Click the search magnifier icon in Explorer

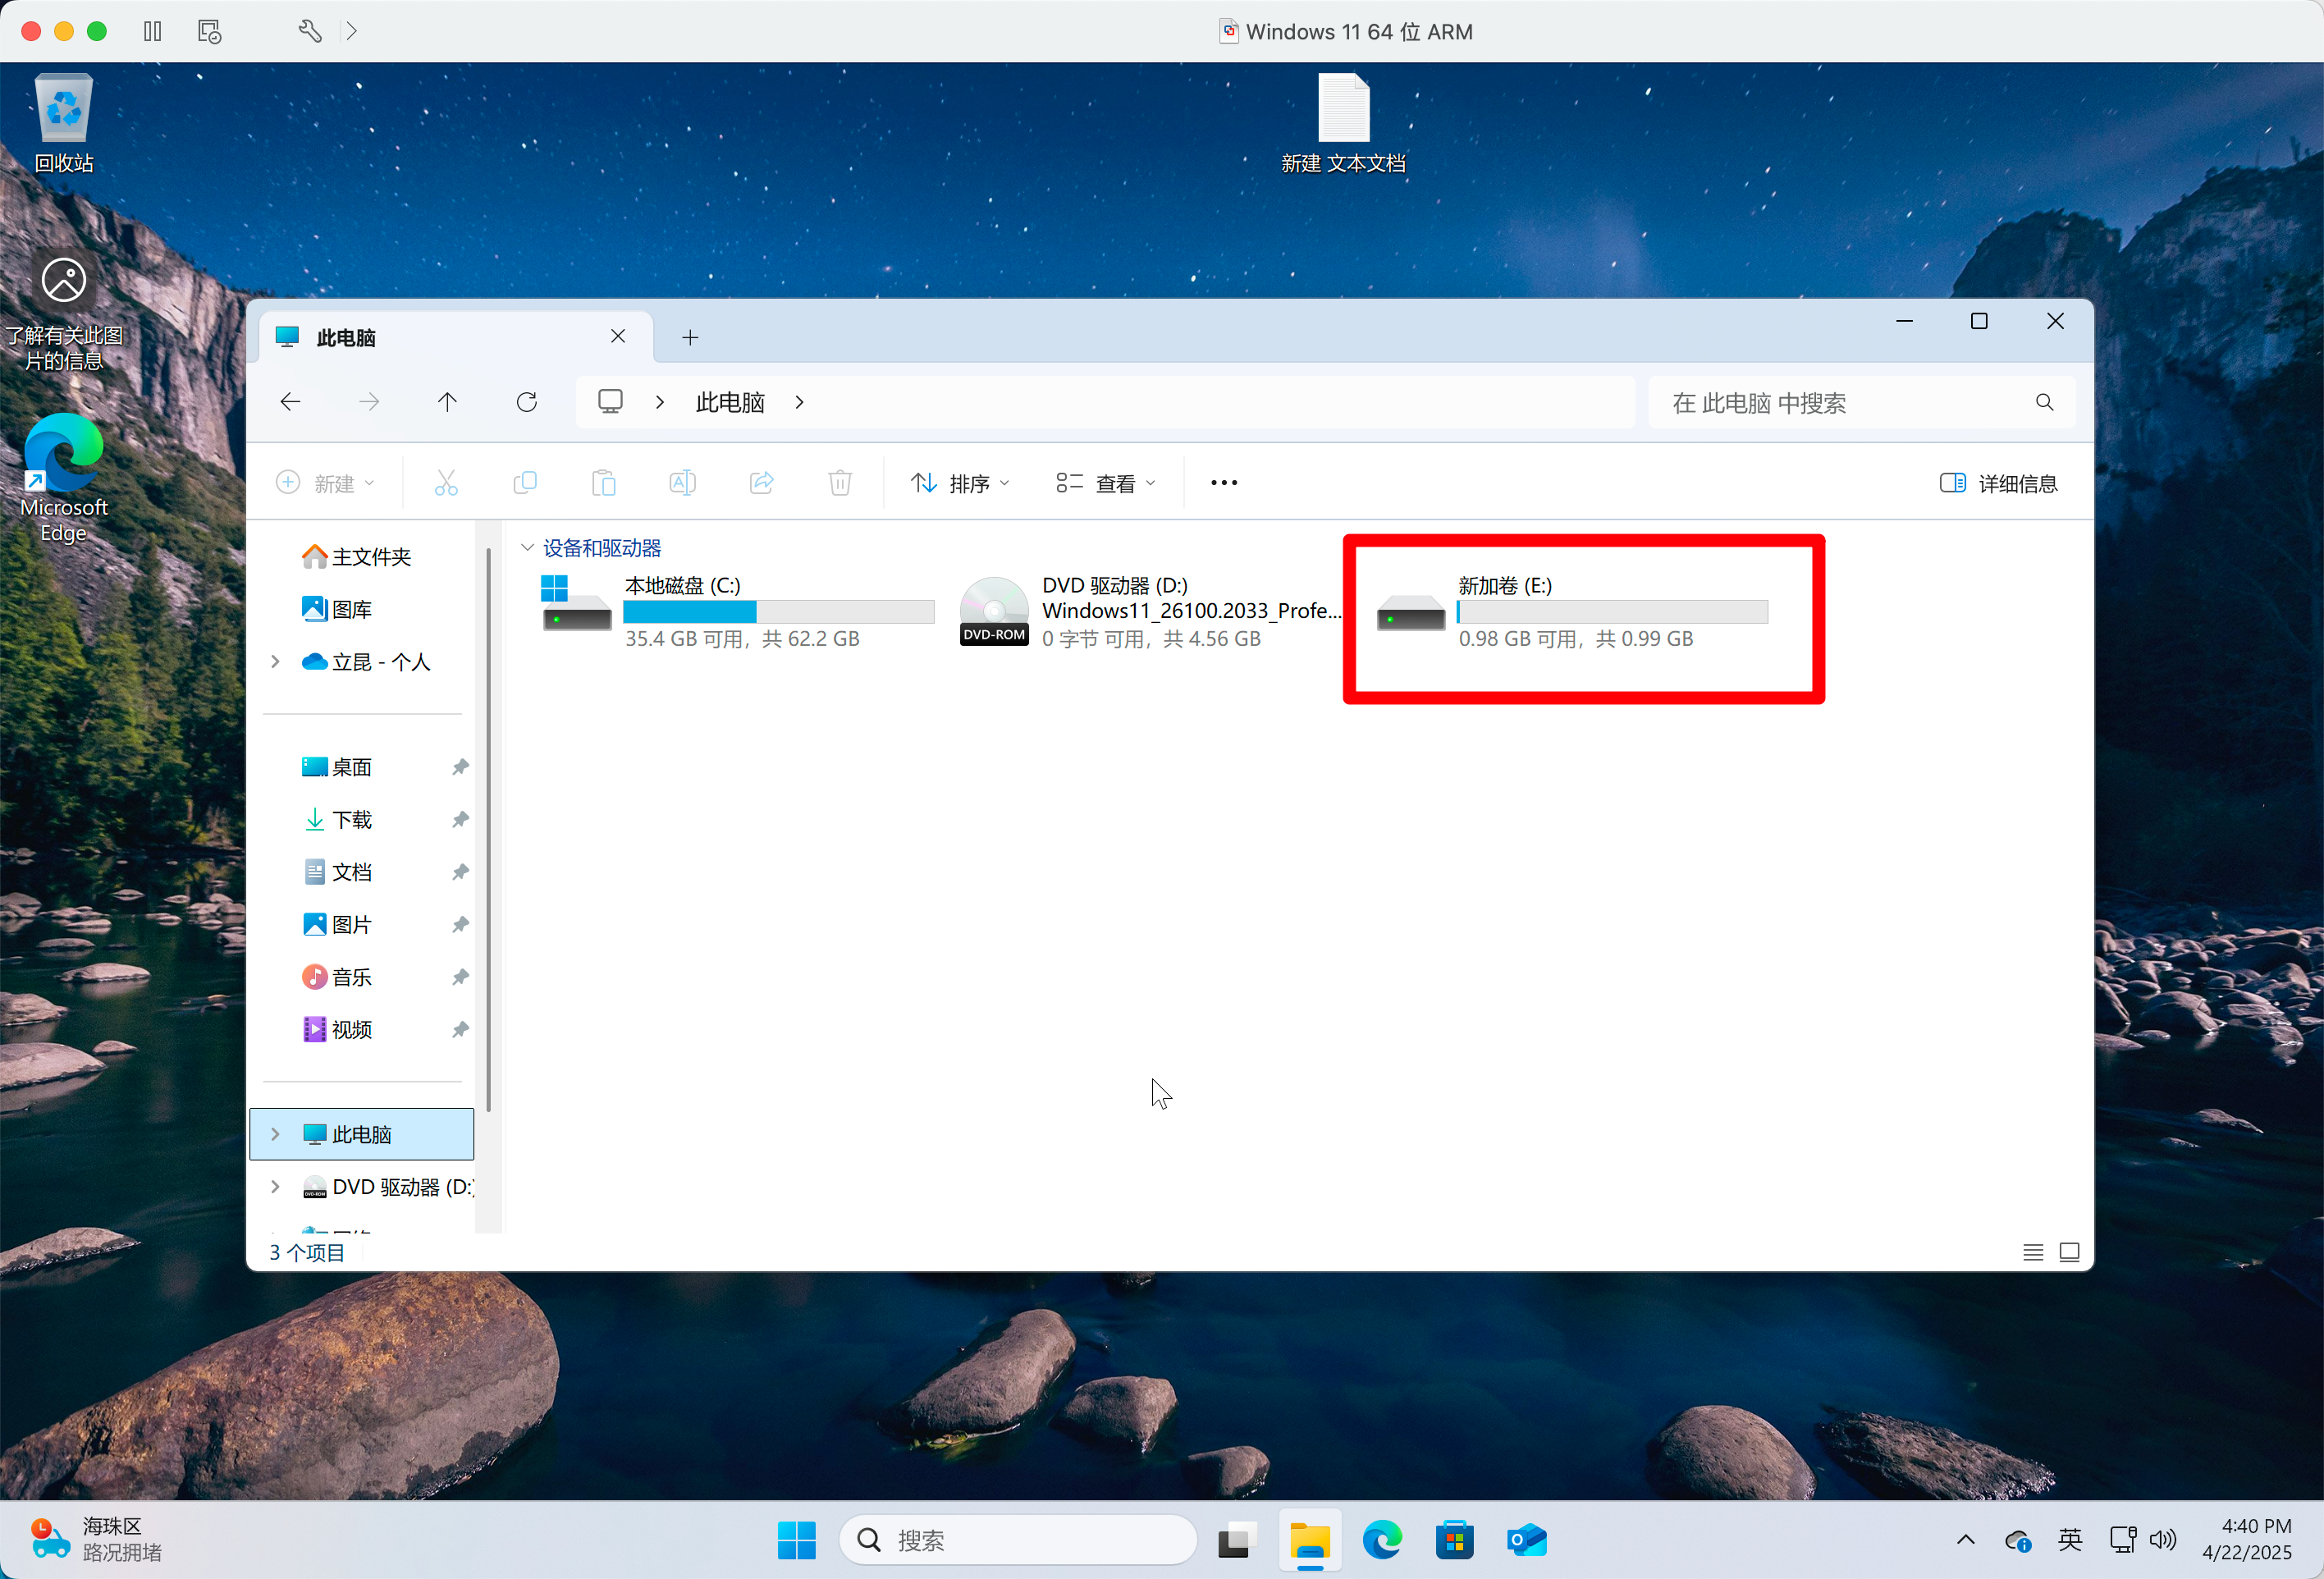2044,402
